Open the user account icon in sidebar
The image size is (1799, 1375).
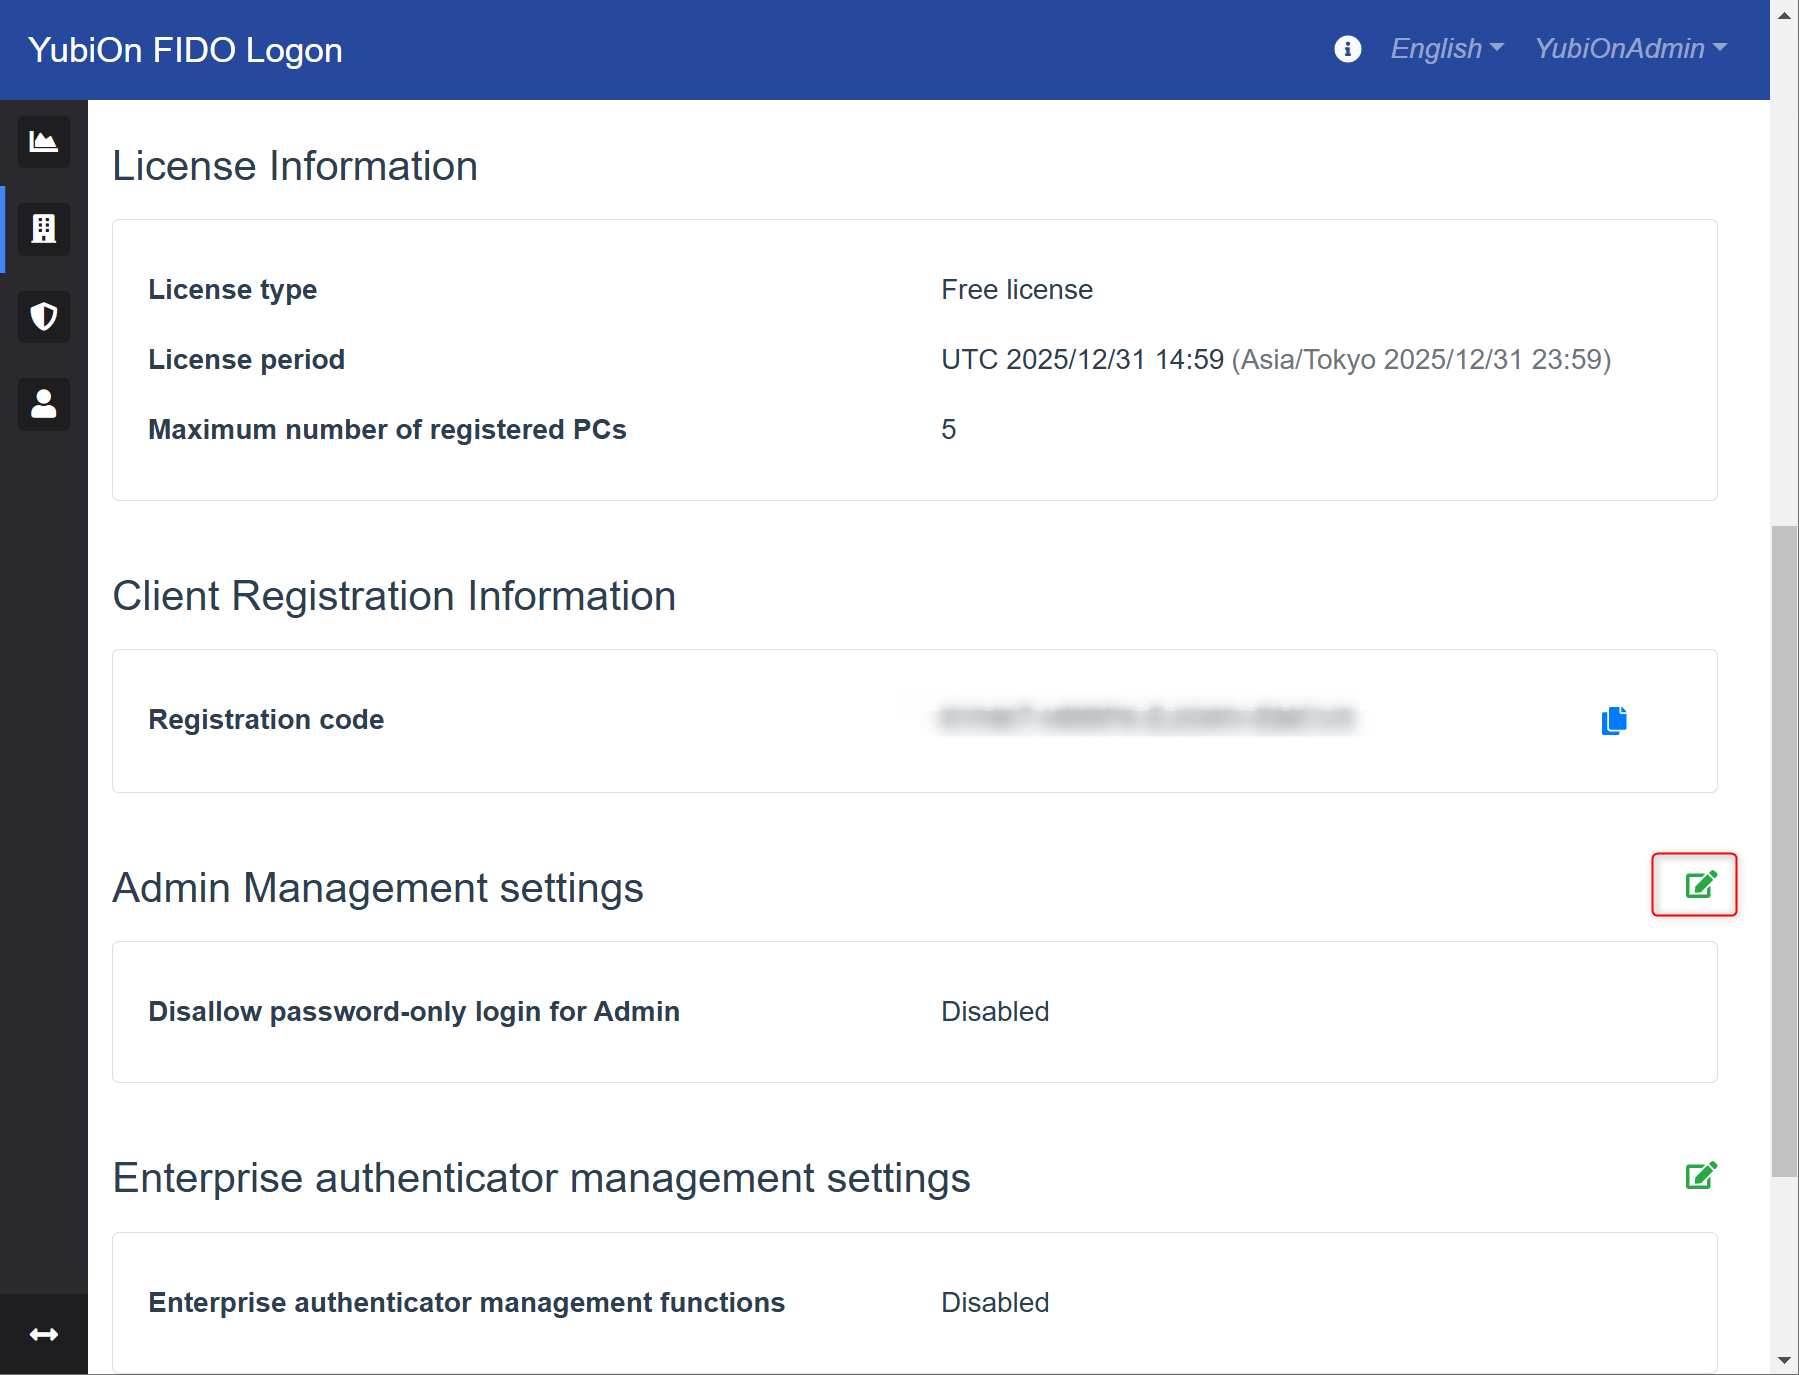point(44,404)
